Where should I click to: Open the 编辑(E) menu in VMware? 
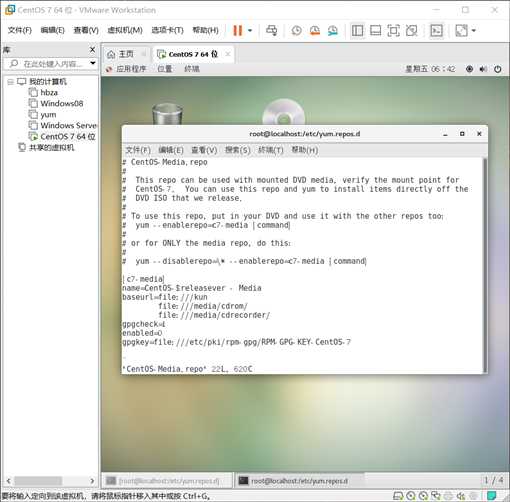click(52, 30)
